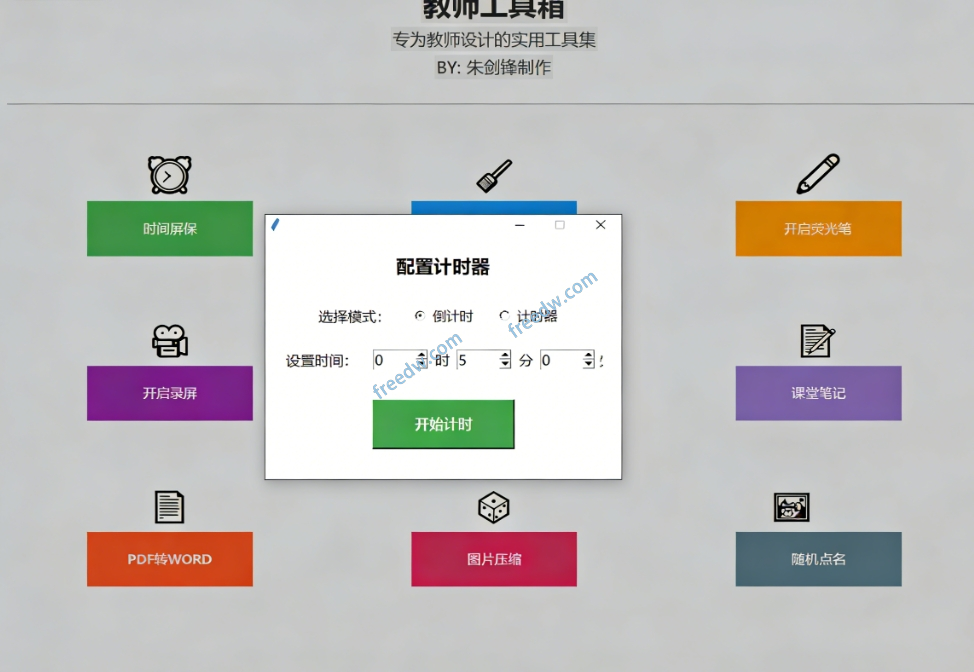
Task: Select the dice icon for image compression
Action: click(493, 506)
